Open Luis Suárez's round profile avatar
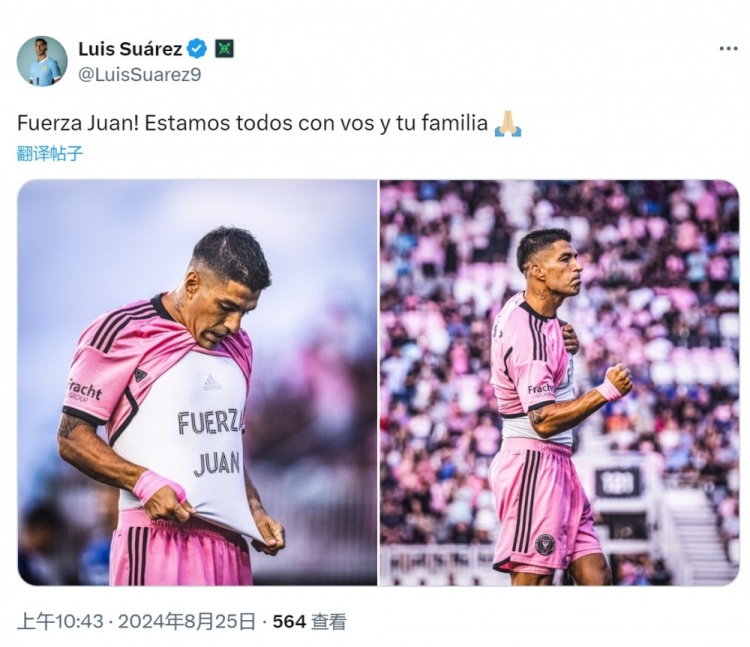 42,61
